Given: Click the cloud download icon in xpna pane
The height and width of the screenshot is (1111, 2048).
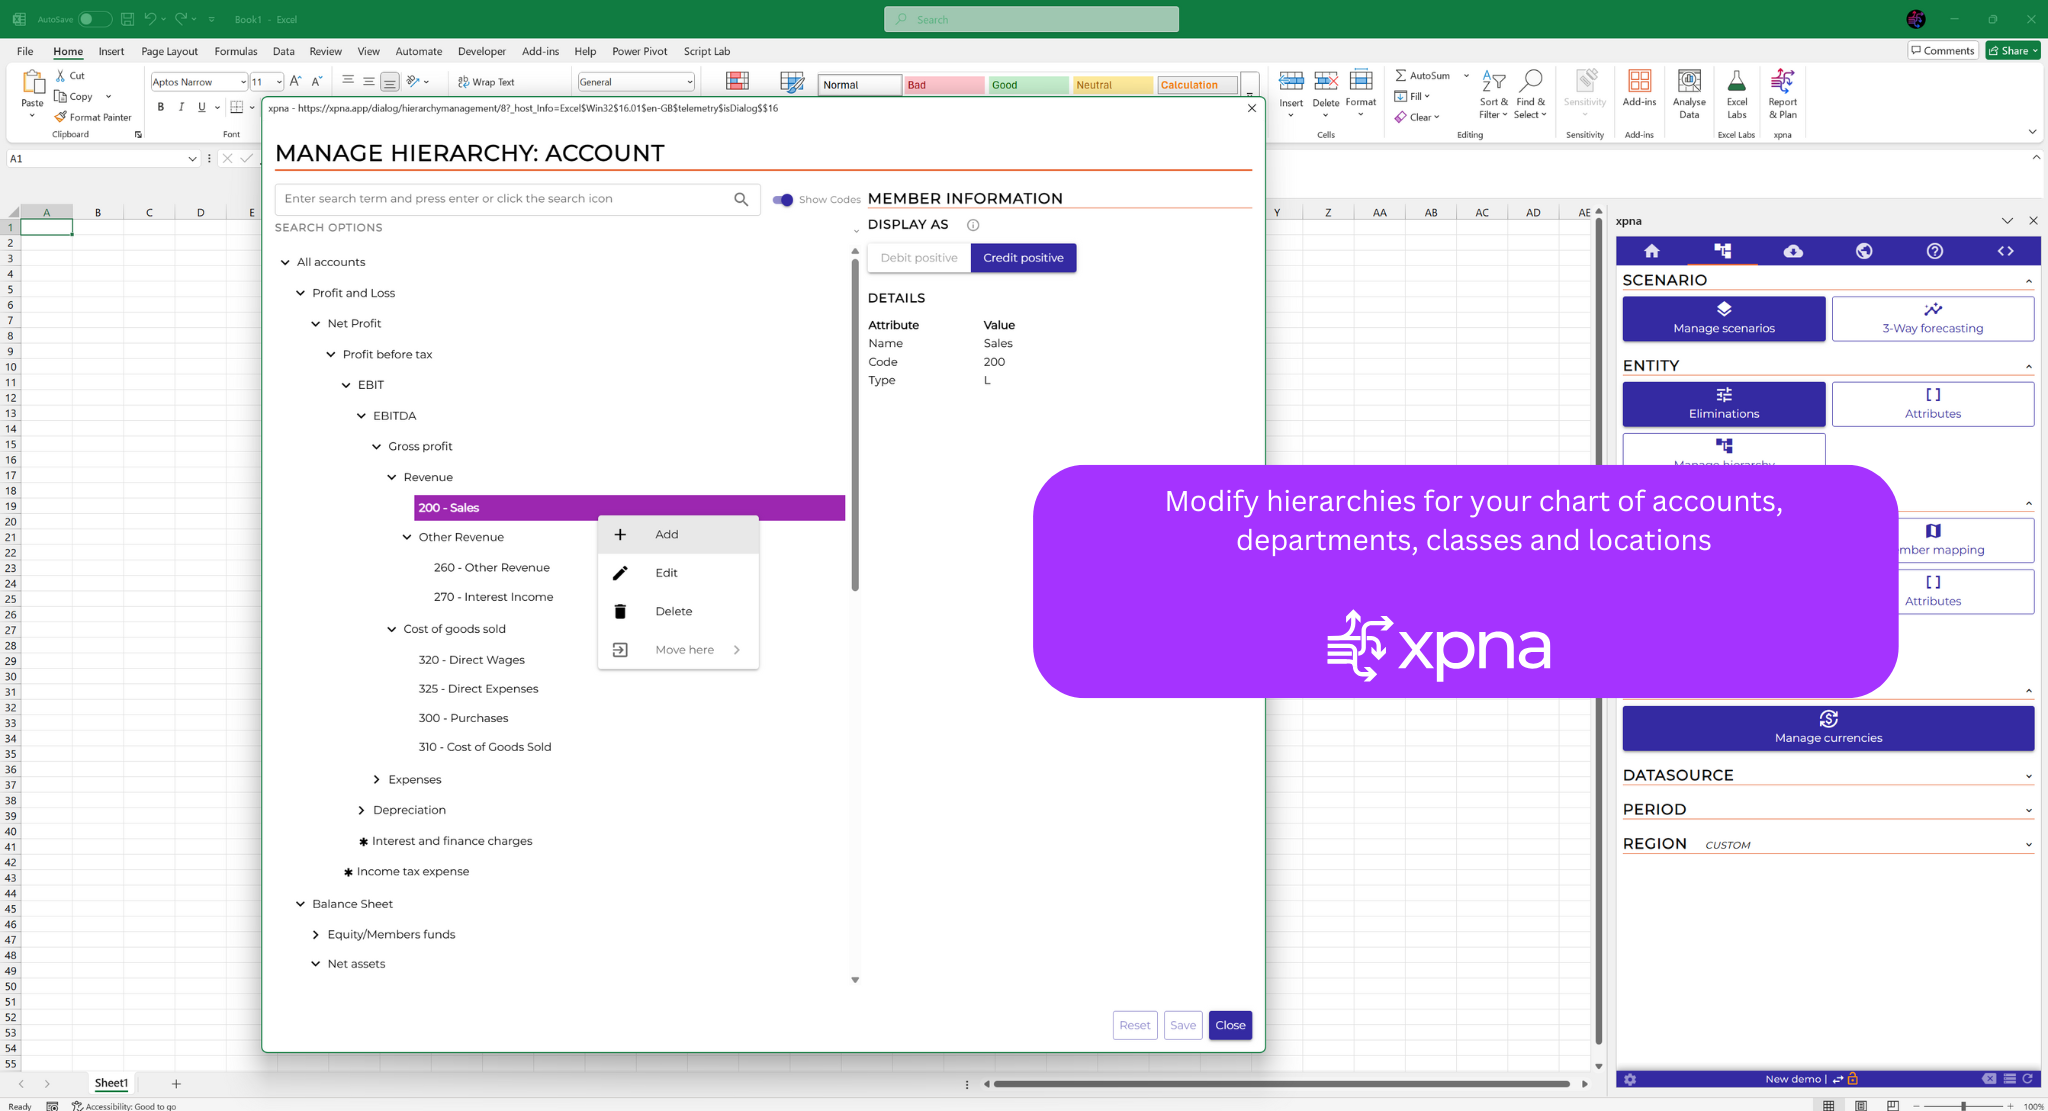Looking at the screenshot, I should click(1793, 251).
